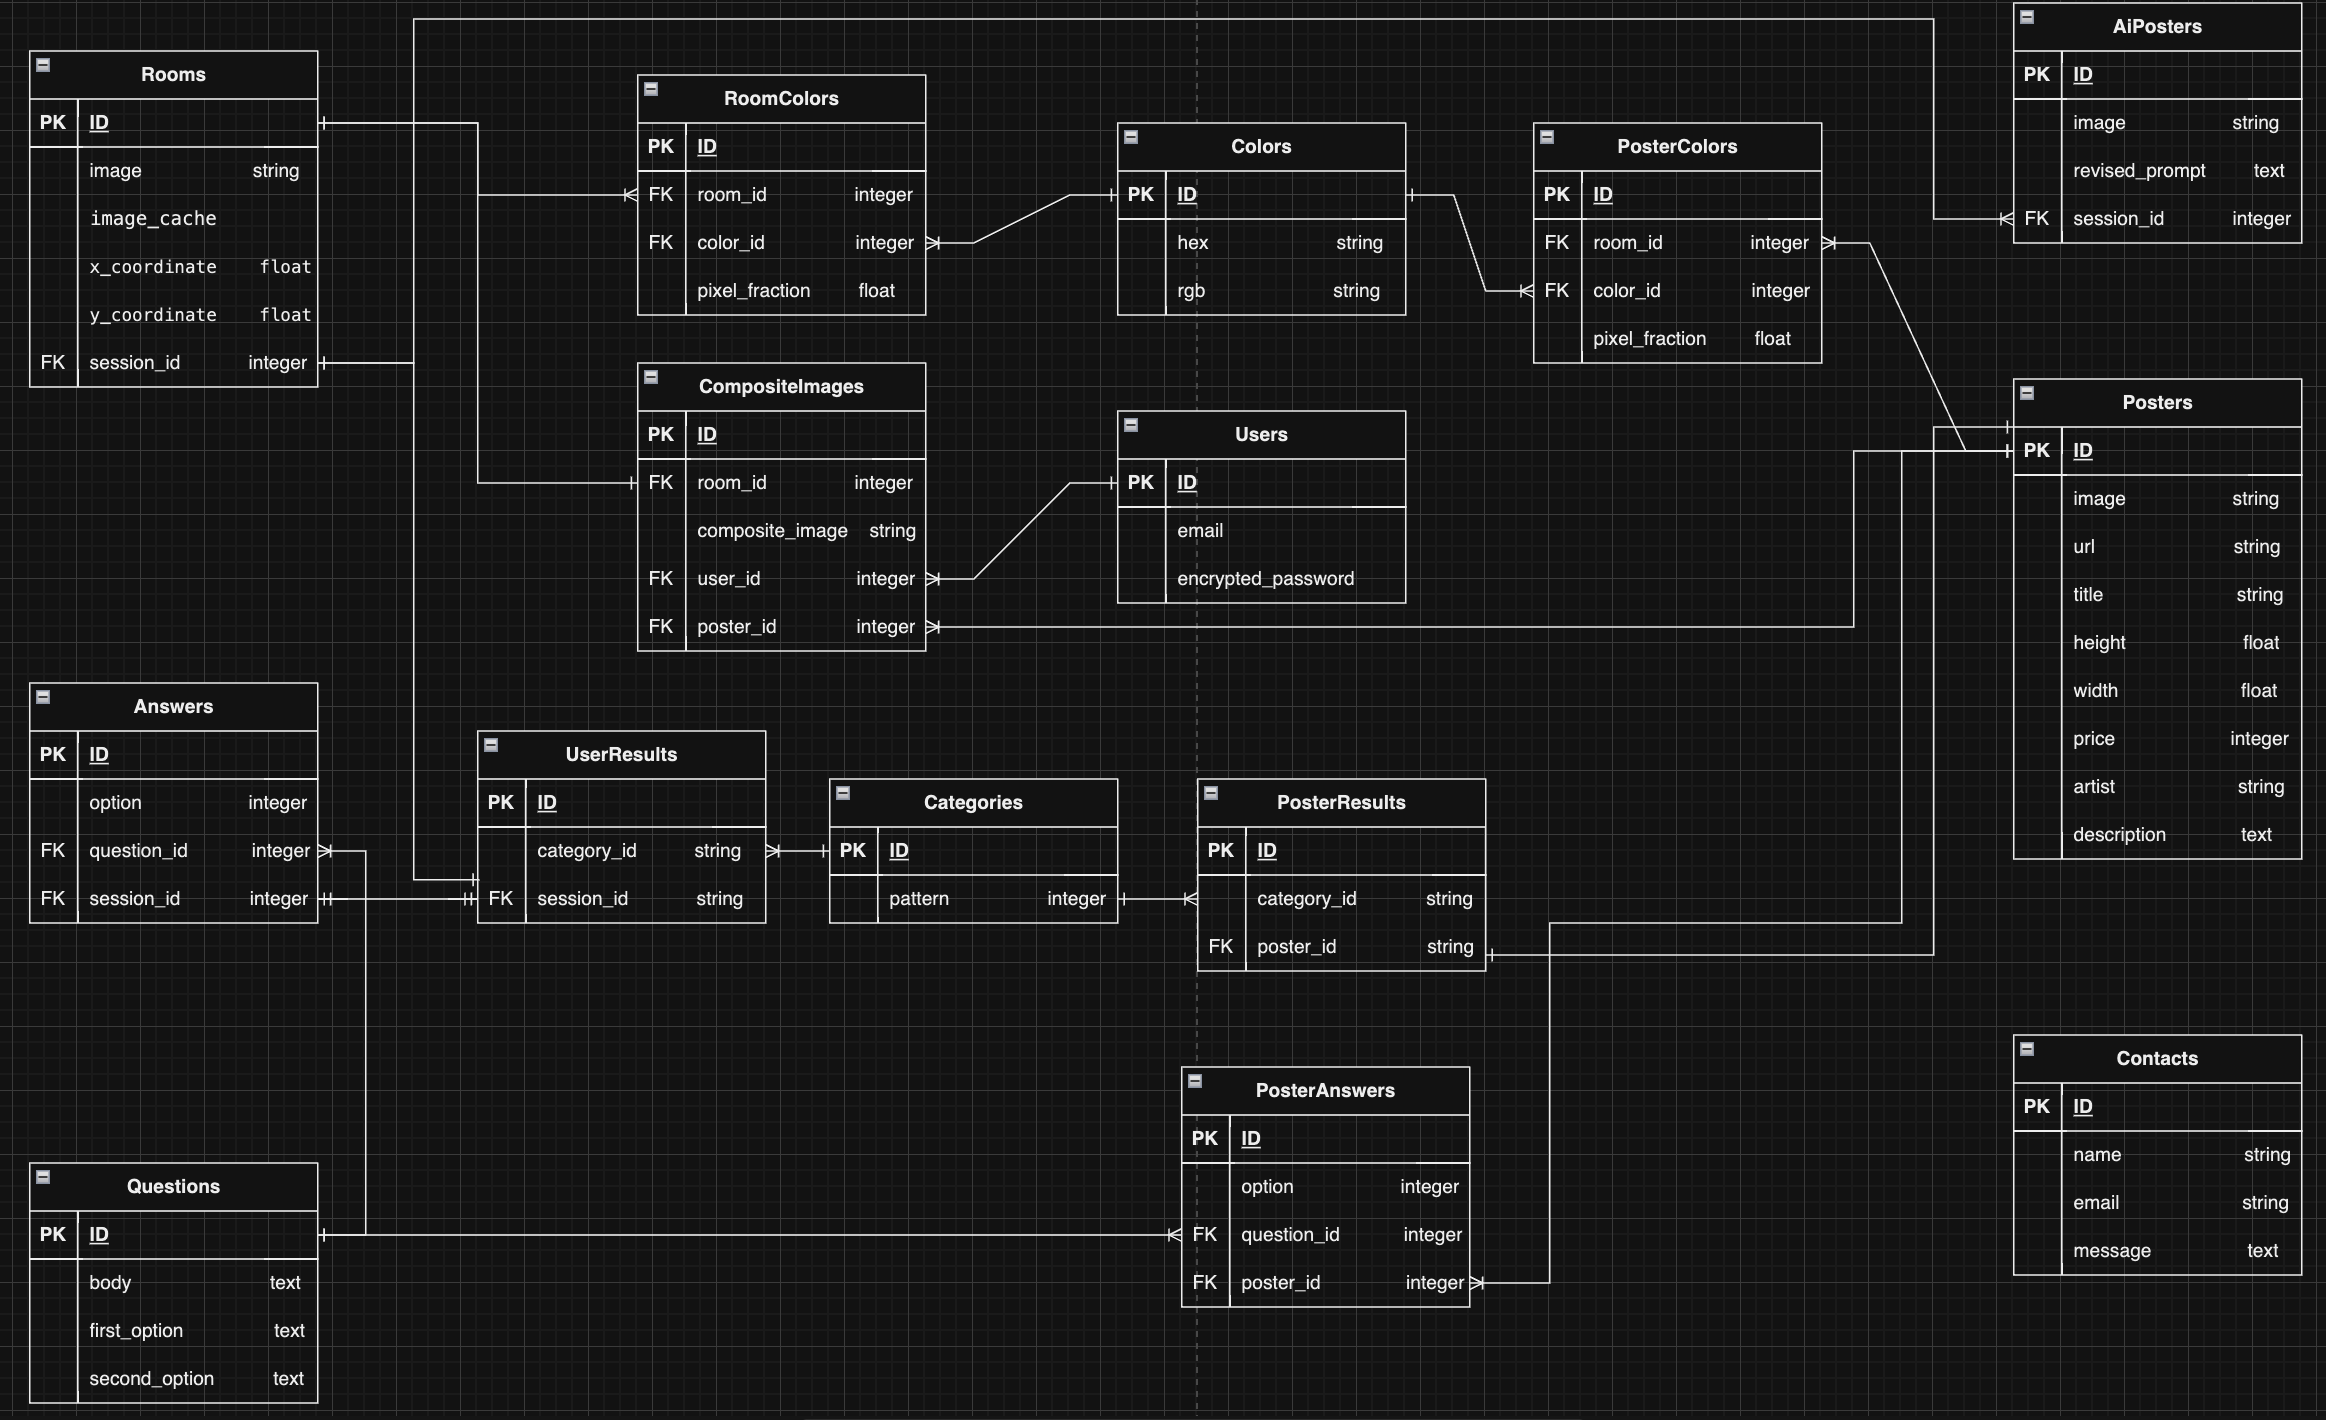This screenshot has height=1420, width=2326.
Task: Select the Contacts table title
Action: 2157,1059
